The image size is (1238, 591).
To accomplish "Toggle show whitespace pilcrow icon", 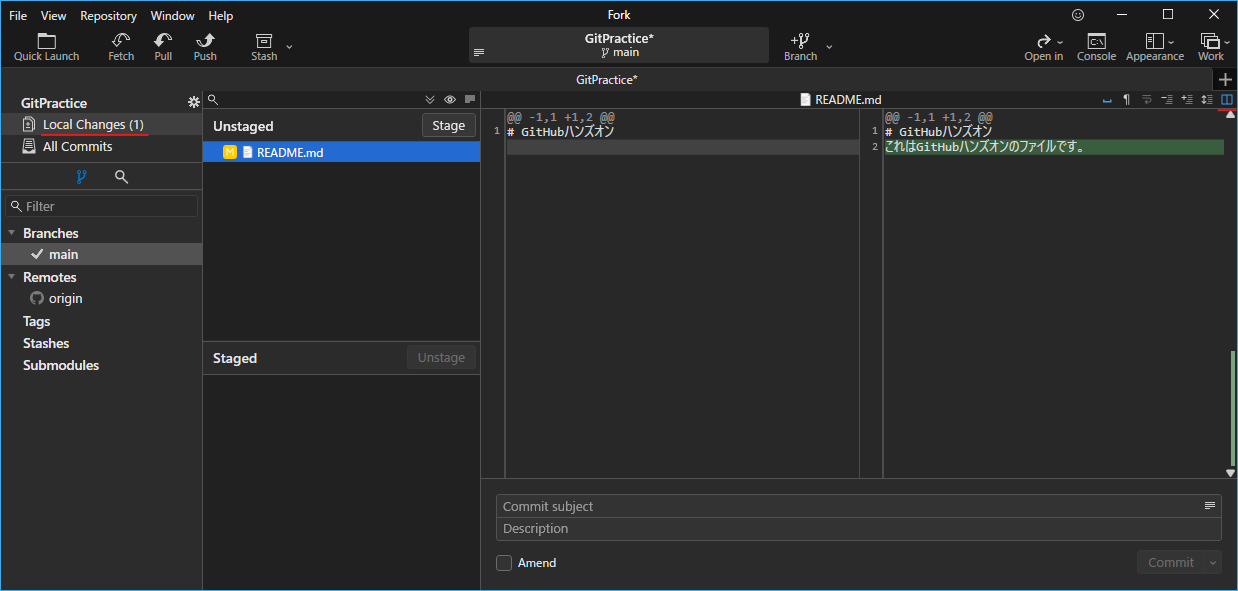I will pos(1126,99).
